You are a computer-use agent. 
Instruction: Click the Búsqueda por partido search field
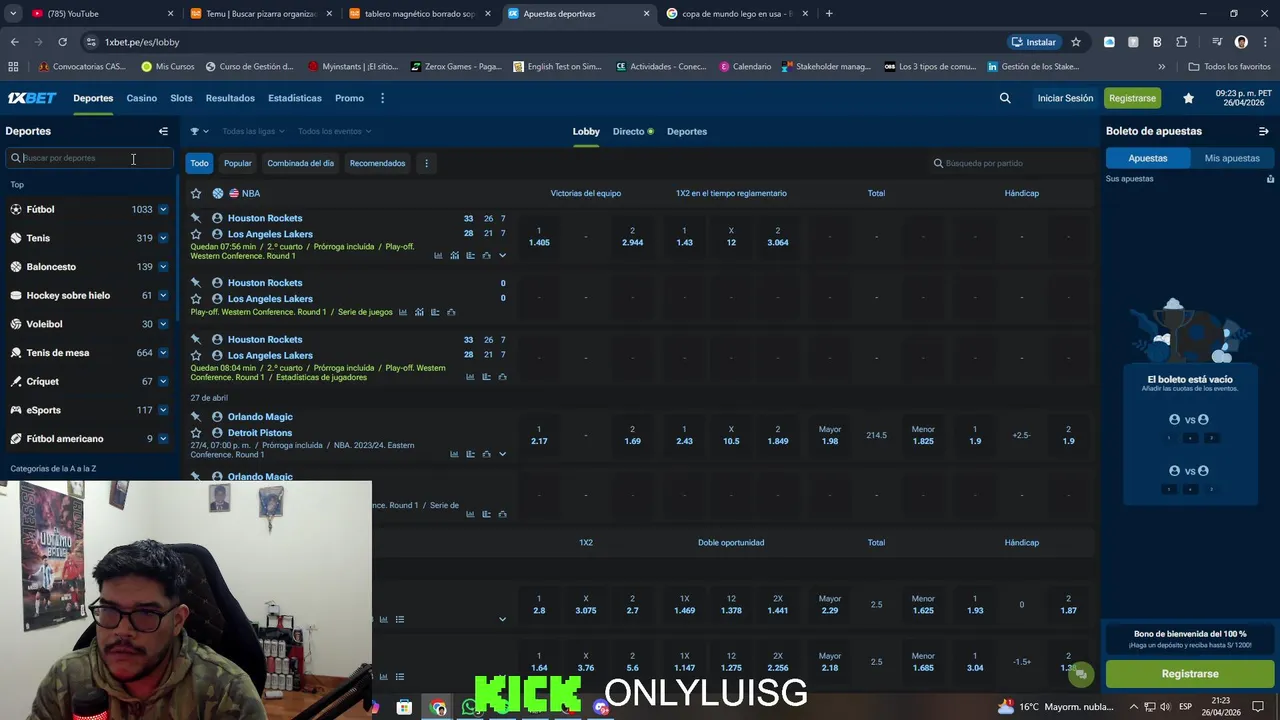[1010, 163]
